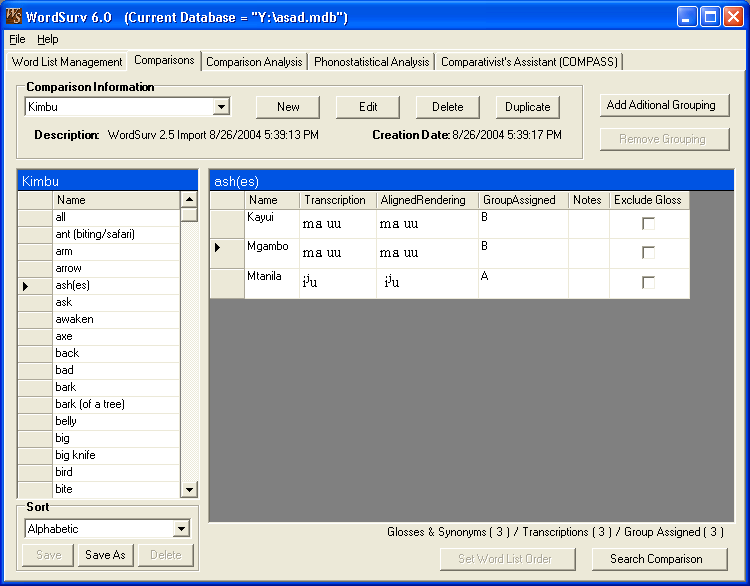The width and height of the screenshot is (750, 586).
Task: Select 'bark (of a tree)' entry
Action: point(116,404)
